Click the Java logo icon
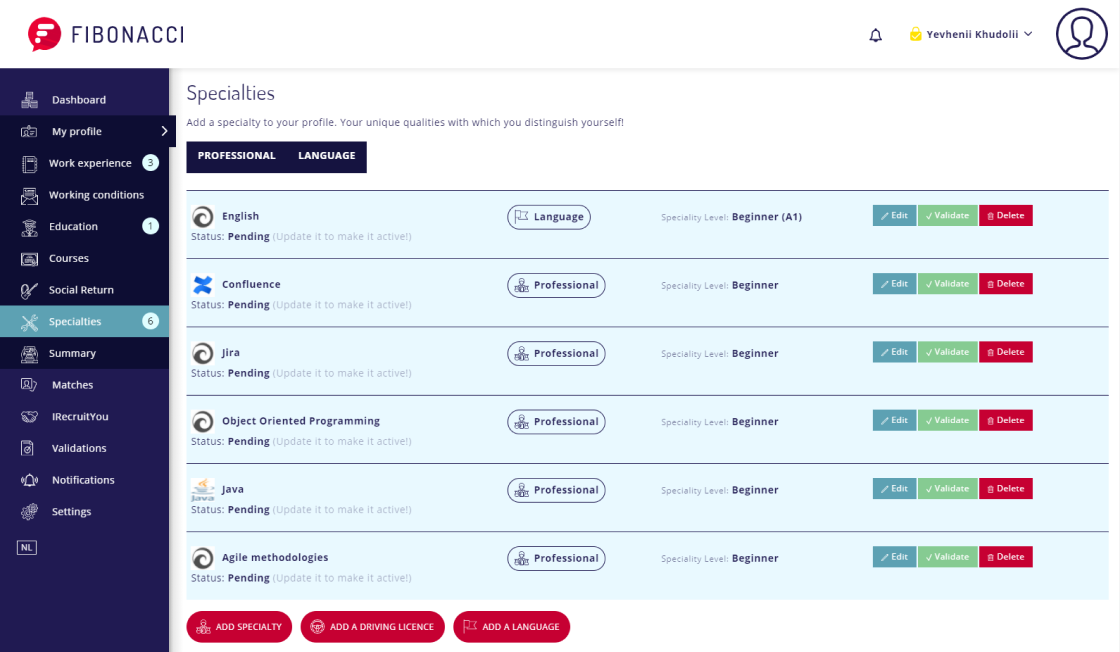Screen dimensions: 1120x652 tap(203, 490)
